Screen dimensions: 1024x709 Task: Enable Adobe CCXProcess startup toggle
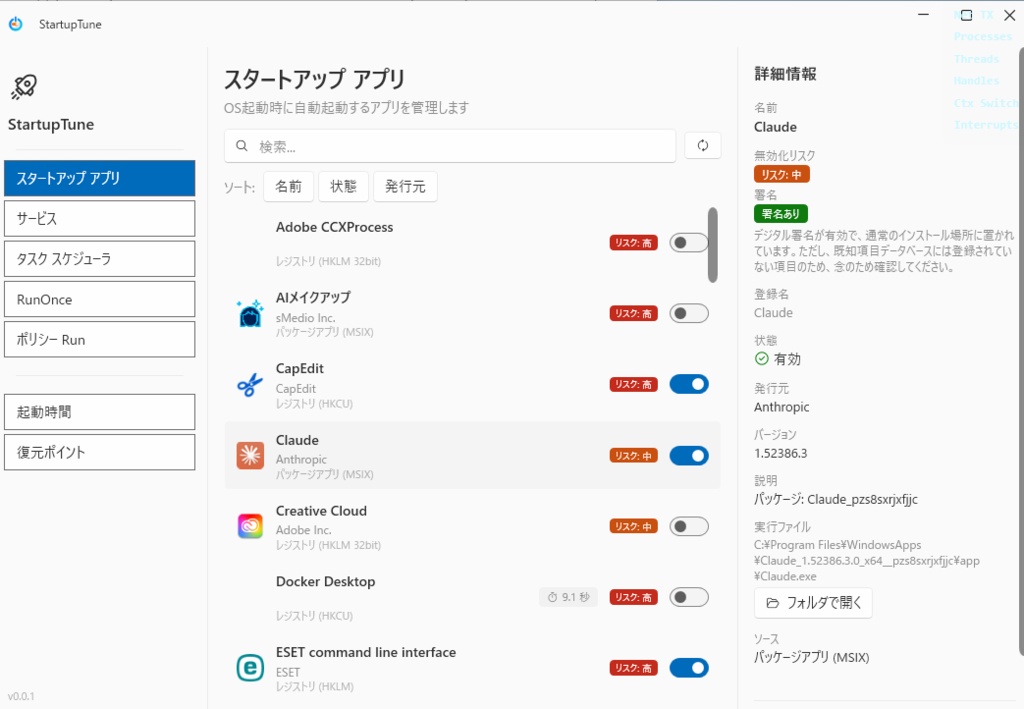(689, 243)
